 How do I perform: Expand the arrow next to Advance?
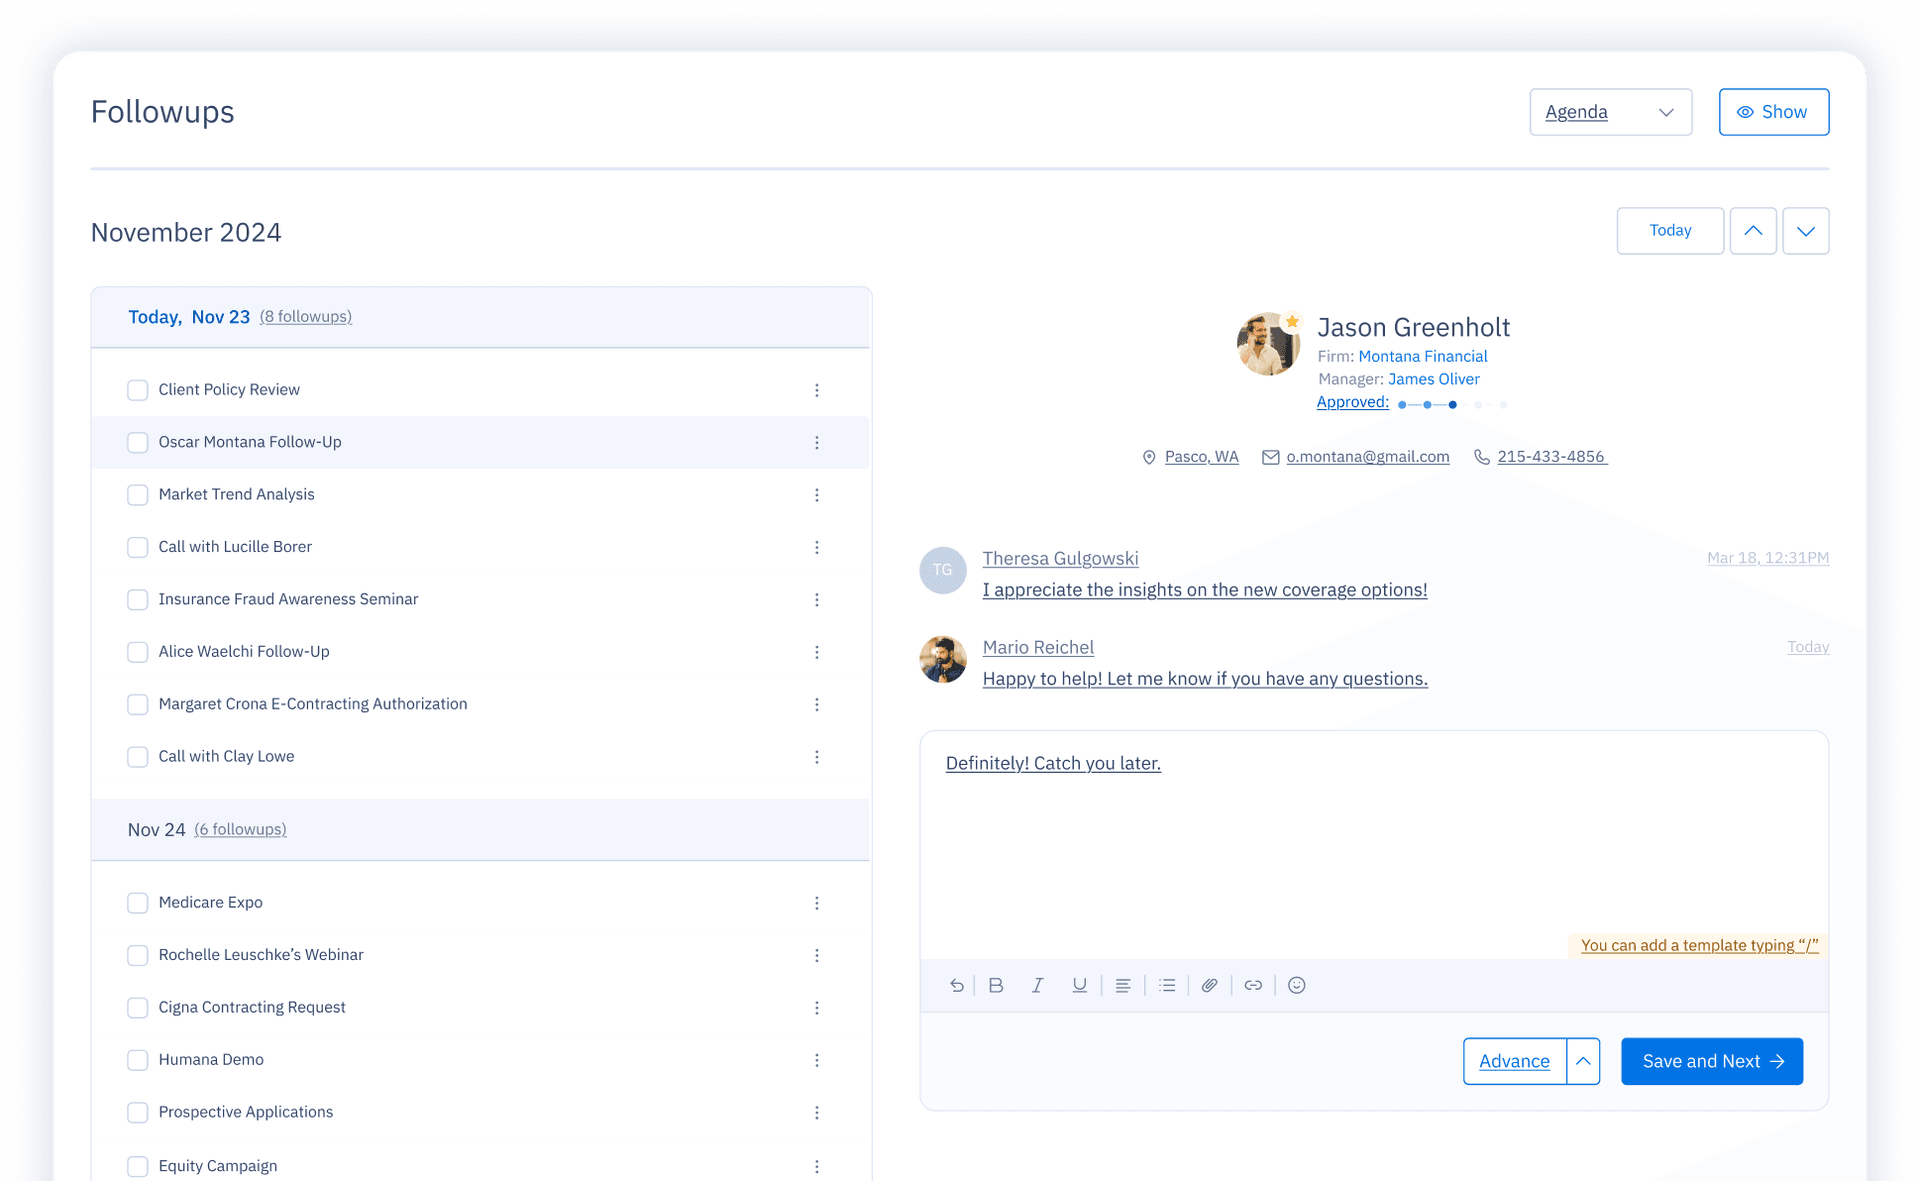tap(1583, 1061)
